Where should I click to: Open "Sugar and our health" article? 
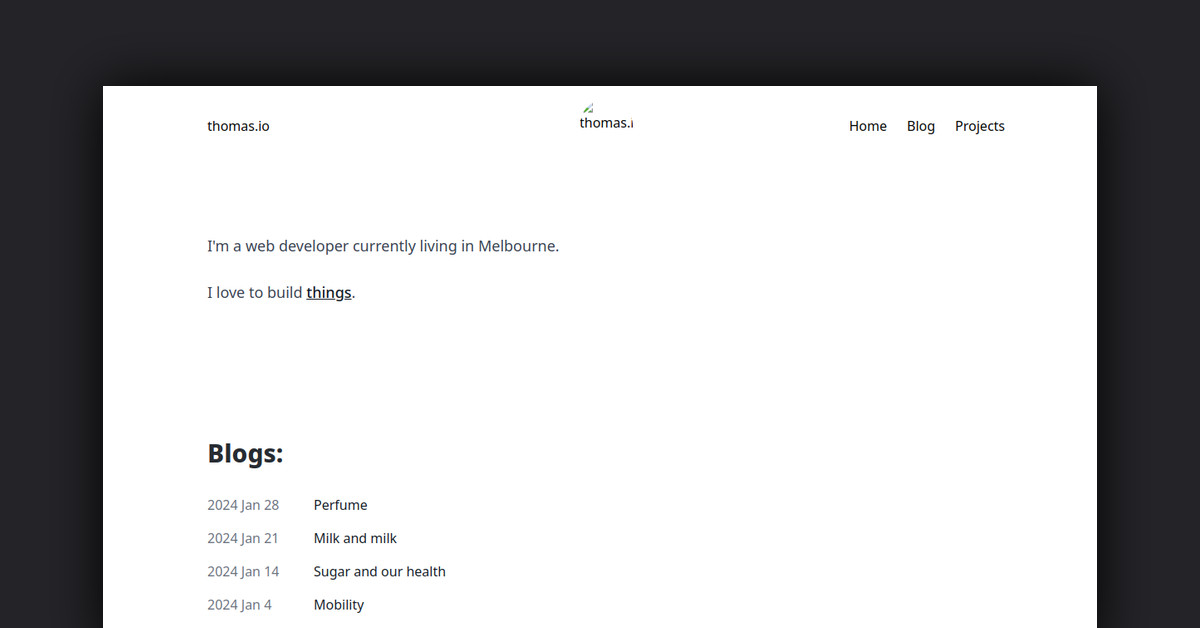[x=379, y=572]
